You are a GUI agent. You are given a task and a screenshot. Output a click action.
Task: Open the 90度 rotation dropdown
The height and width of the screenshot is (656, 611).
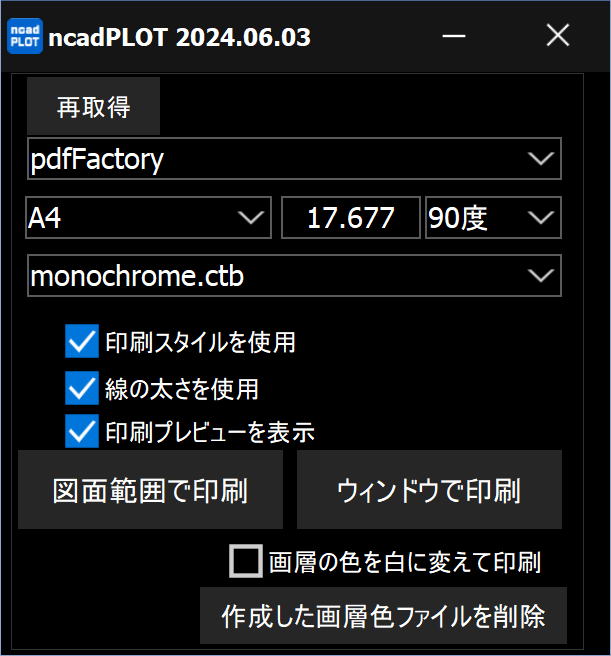point(493,218)
